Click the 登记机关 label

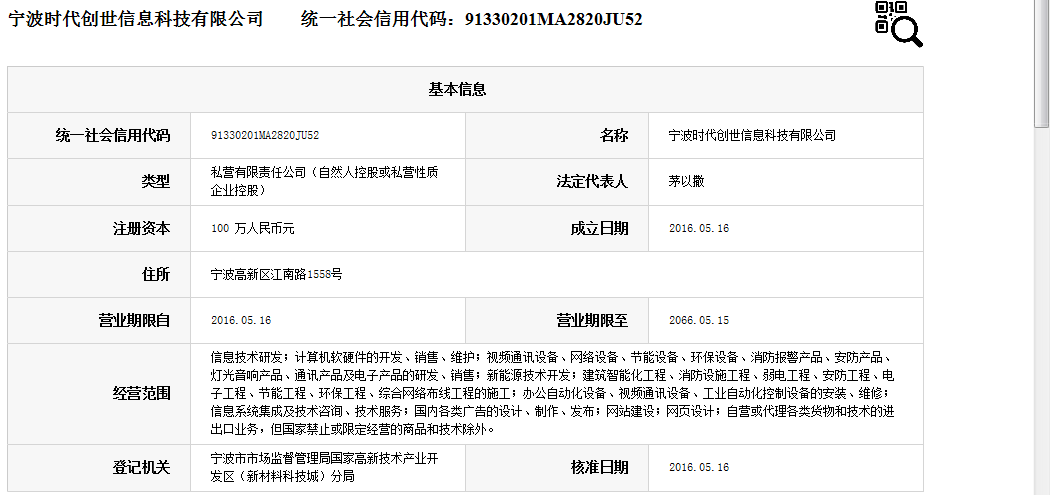click(x=141, y=467)
